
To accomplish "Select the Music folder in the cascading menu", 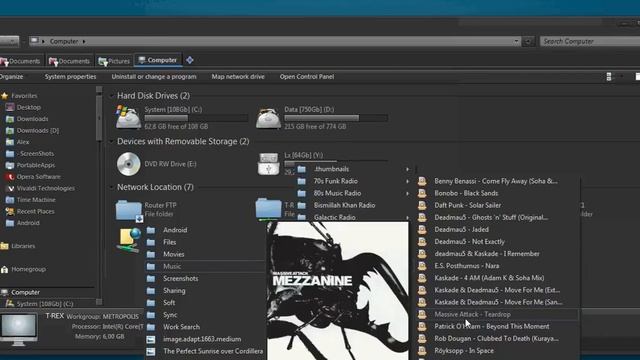I will pyautogui.click(x=206, y=267).
